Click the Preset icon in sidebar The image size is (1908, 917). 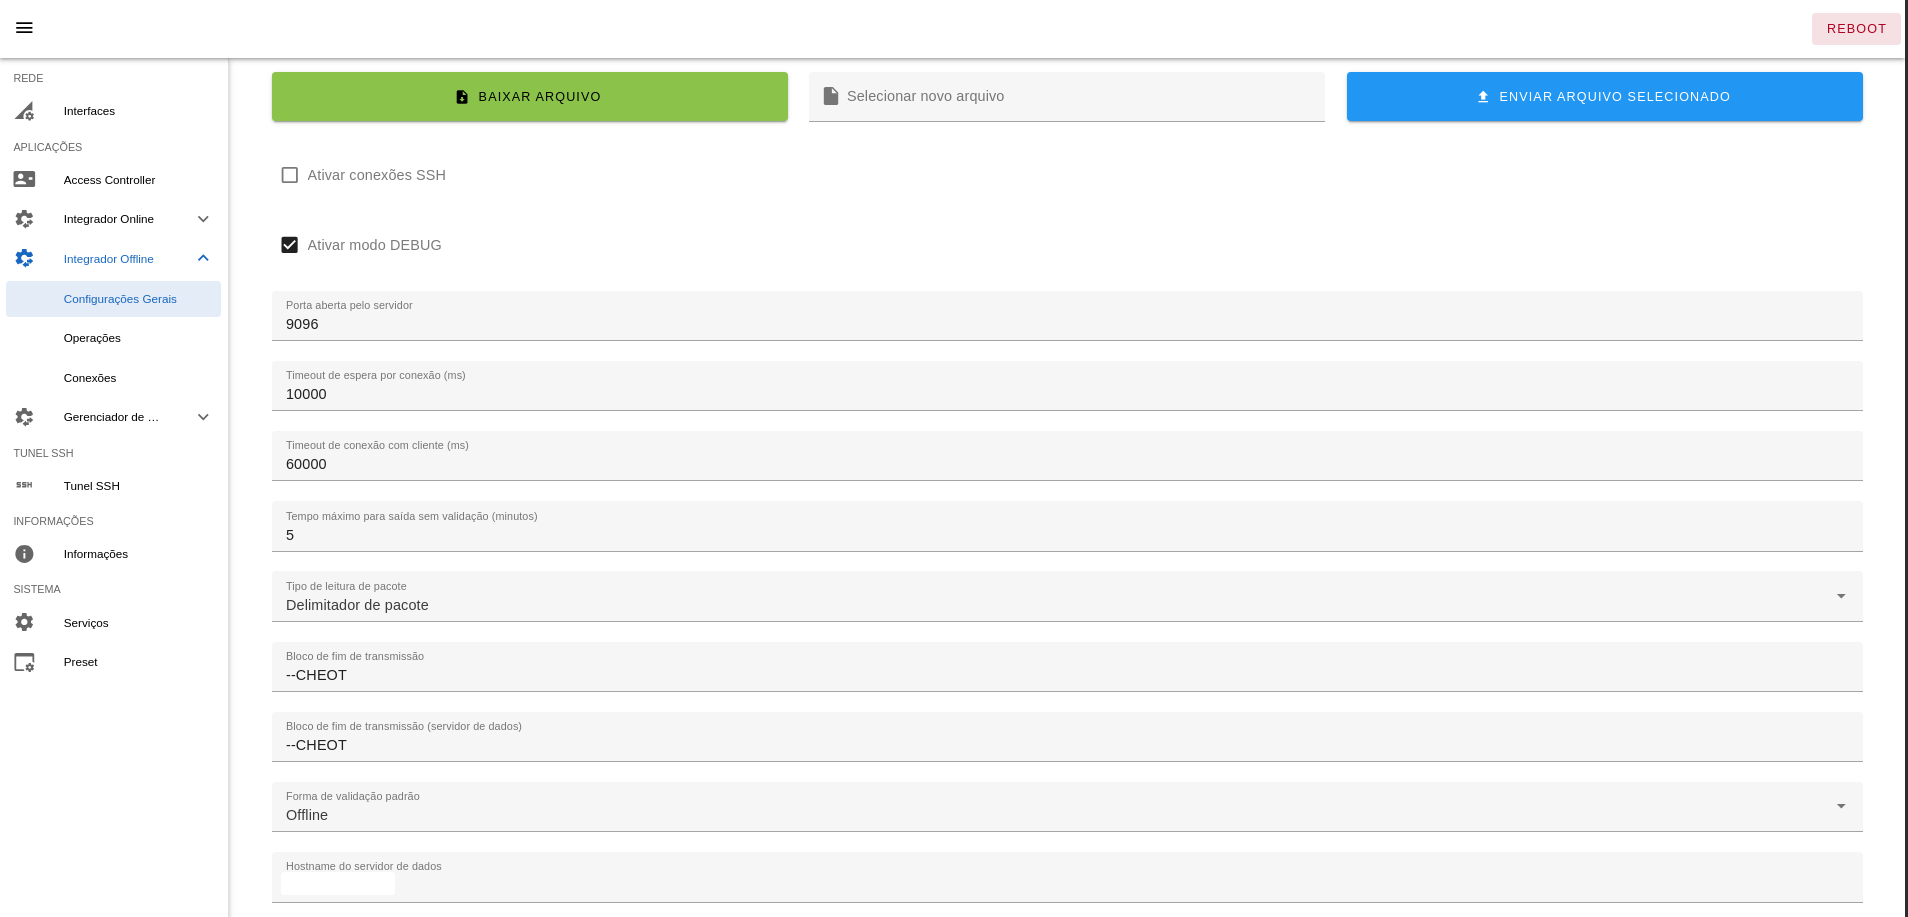tap(24, 662)
